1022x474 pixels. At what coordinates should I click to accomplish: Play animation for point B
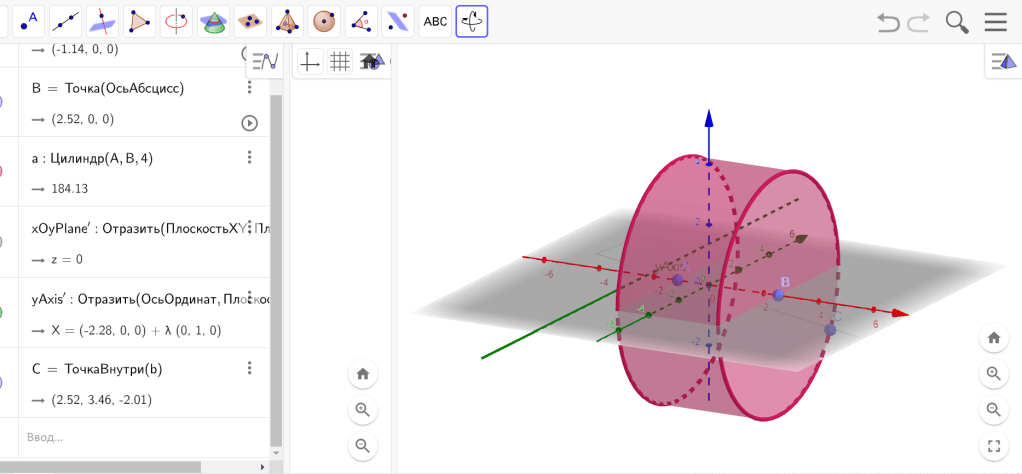point(250,123)
